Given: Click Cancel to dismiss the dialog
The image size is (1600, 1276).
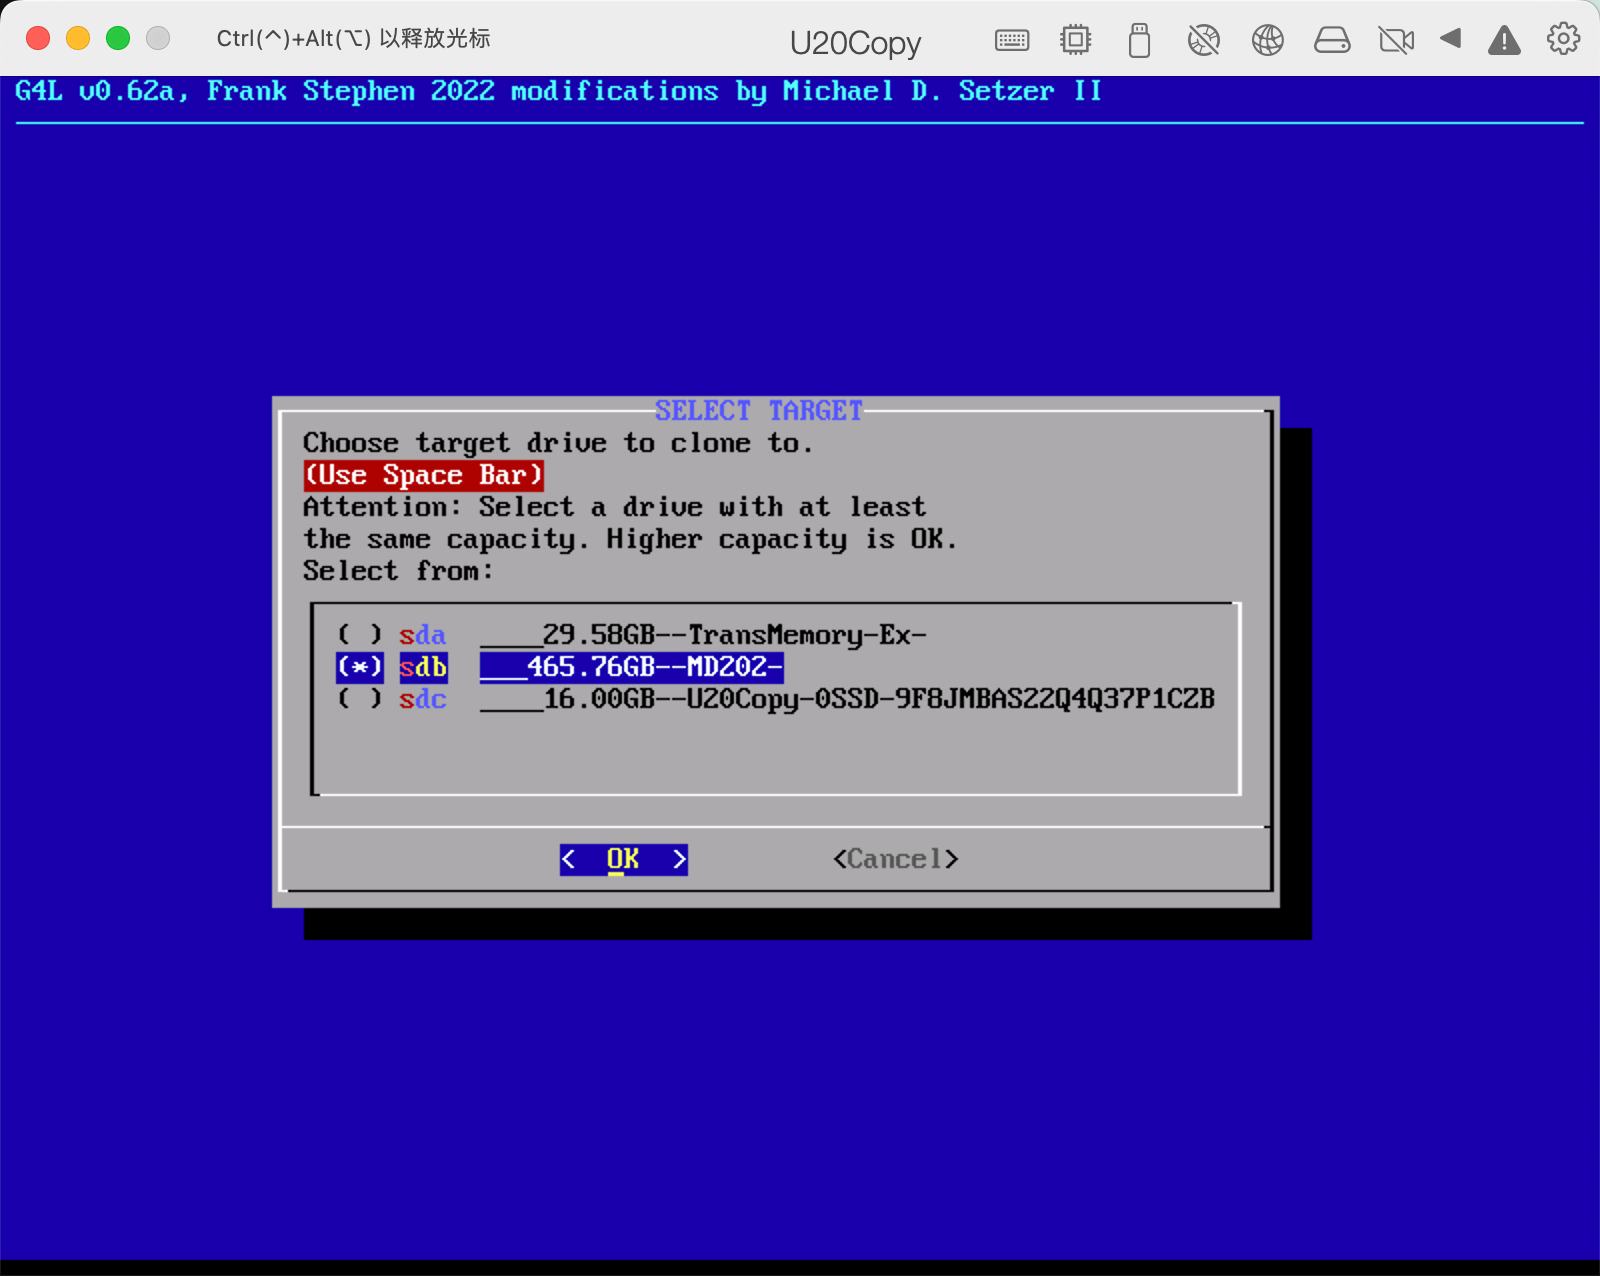Looking at the screenshot, I should coord(895,858).
